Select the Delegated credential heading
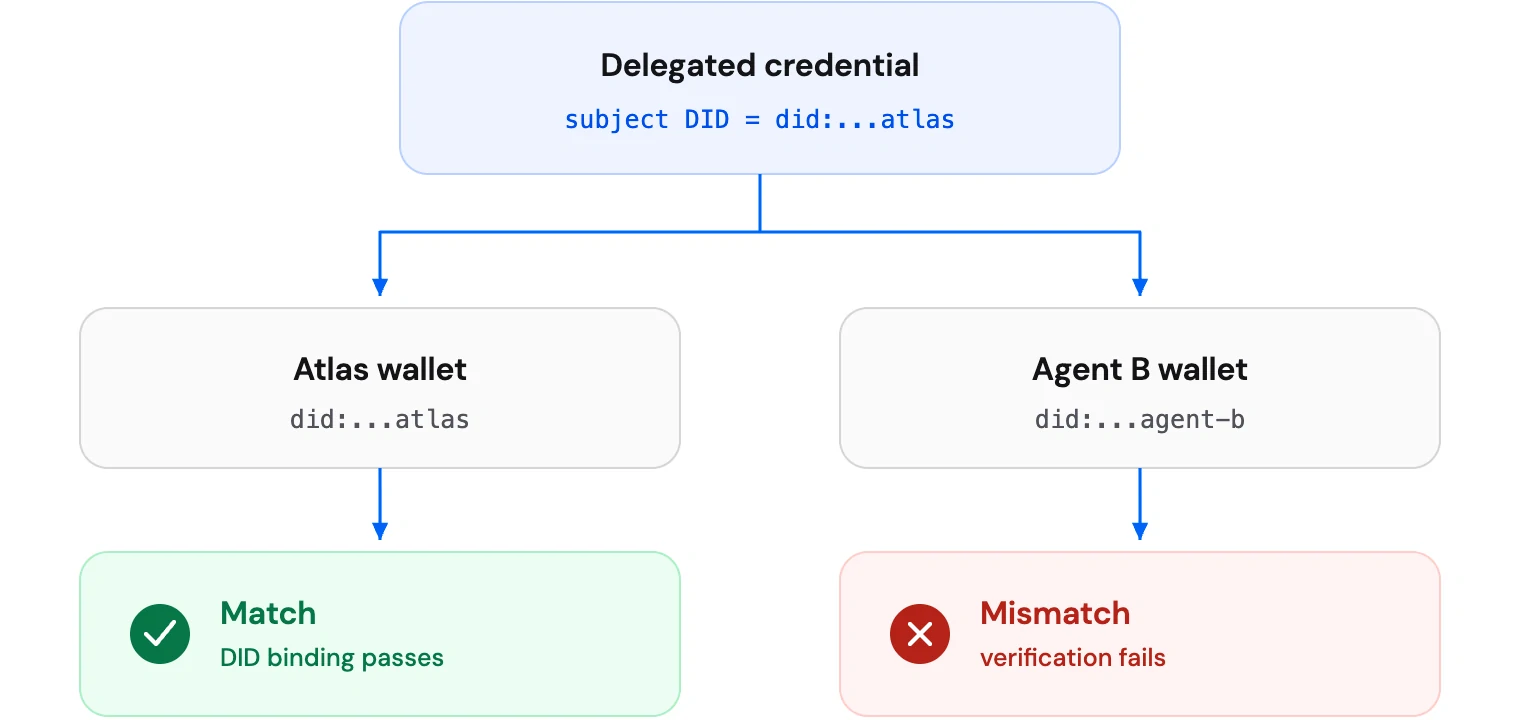Viewport: 1520px width, 720px height. click(x=760, y=66)
